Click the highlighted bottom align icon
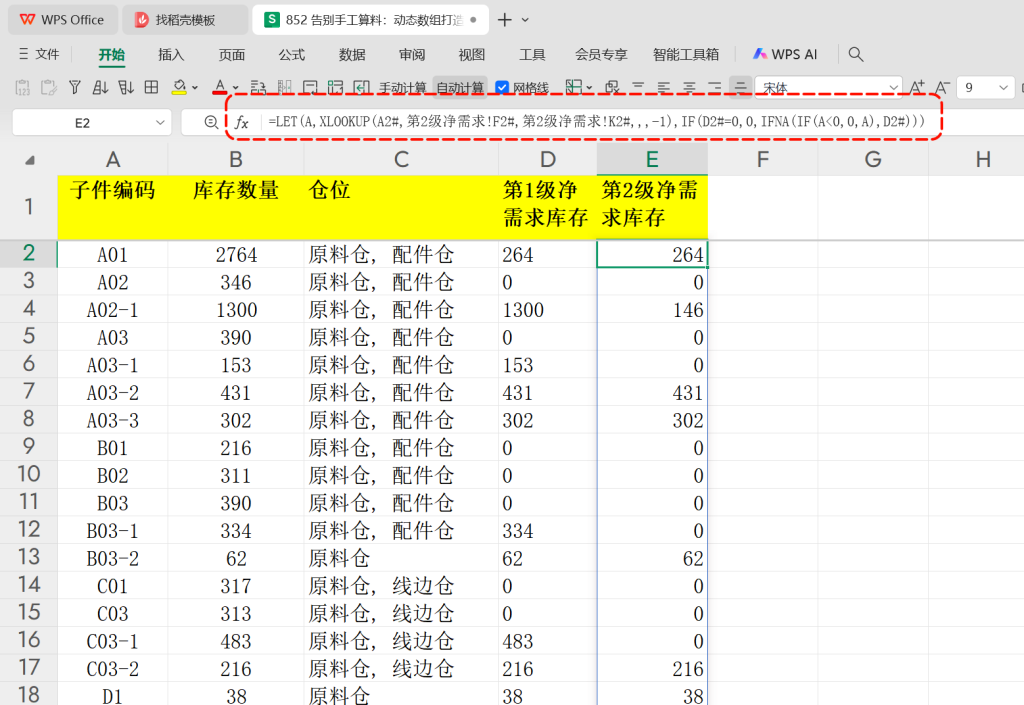This screenshot has width=1024, height=705. (x=740, y=87)
